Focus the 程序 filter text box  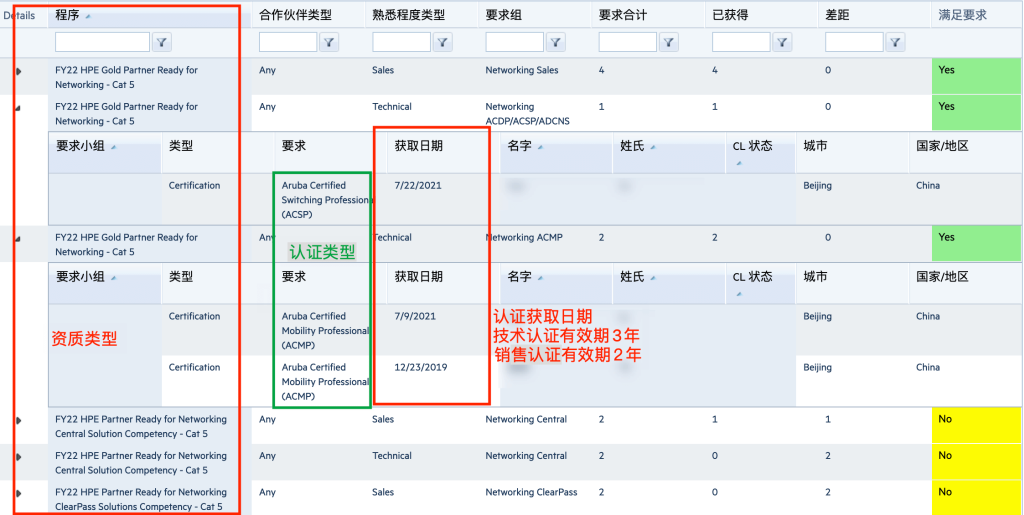click(x=103, y=42)
